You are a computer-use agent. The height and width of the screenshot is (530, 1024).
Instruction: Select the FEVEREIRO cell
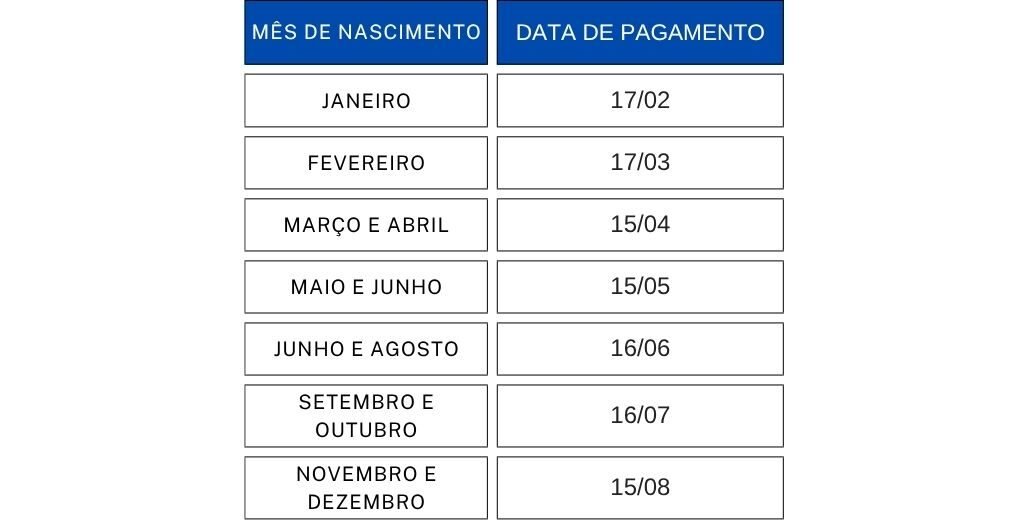click(x=366, y=163)
